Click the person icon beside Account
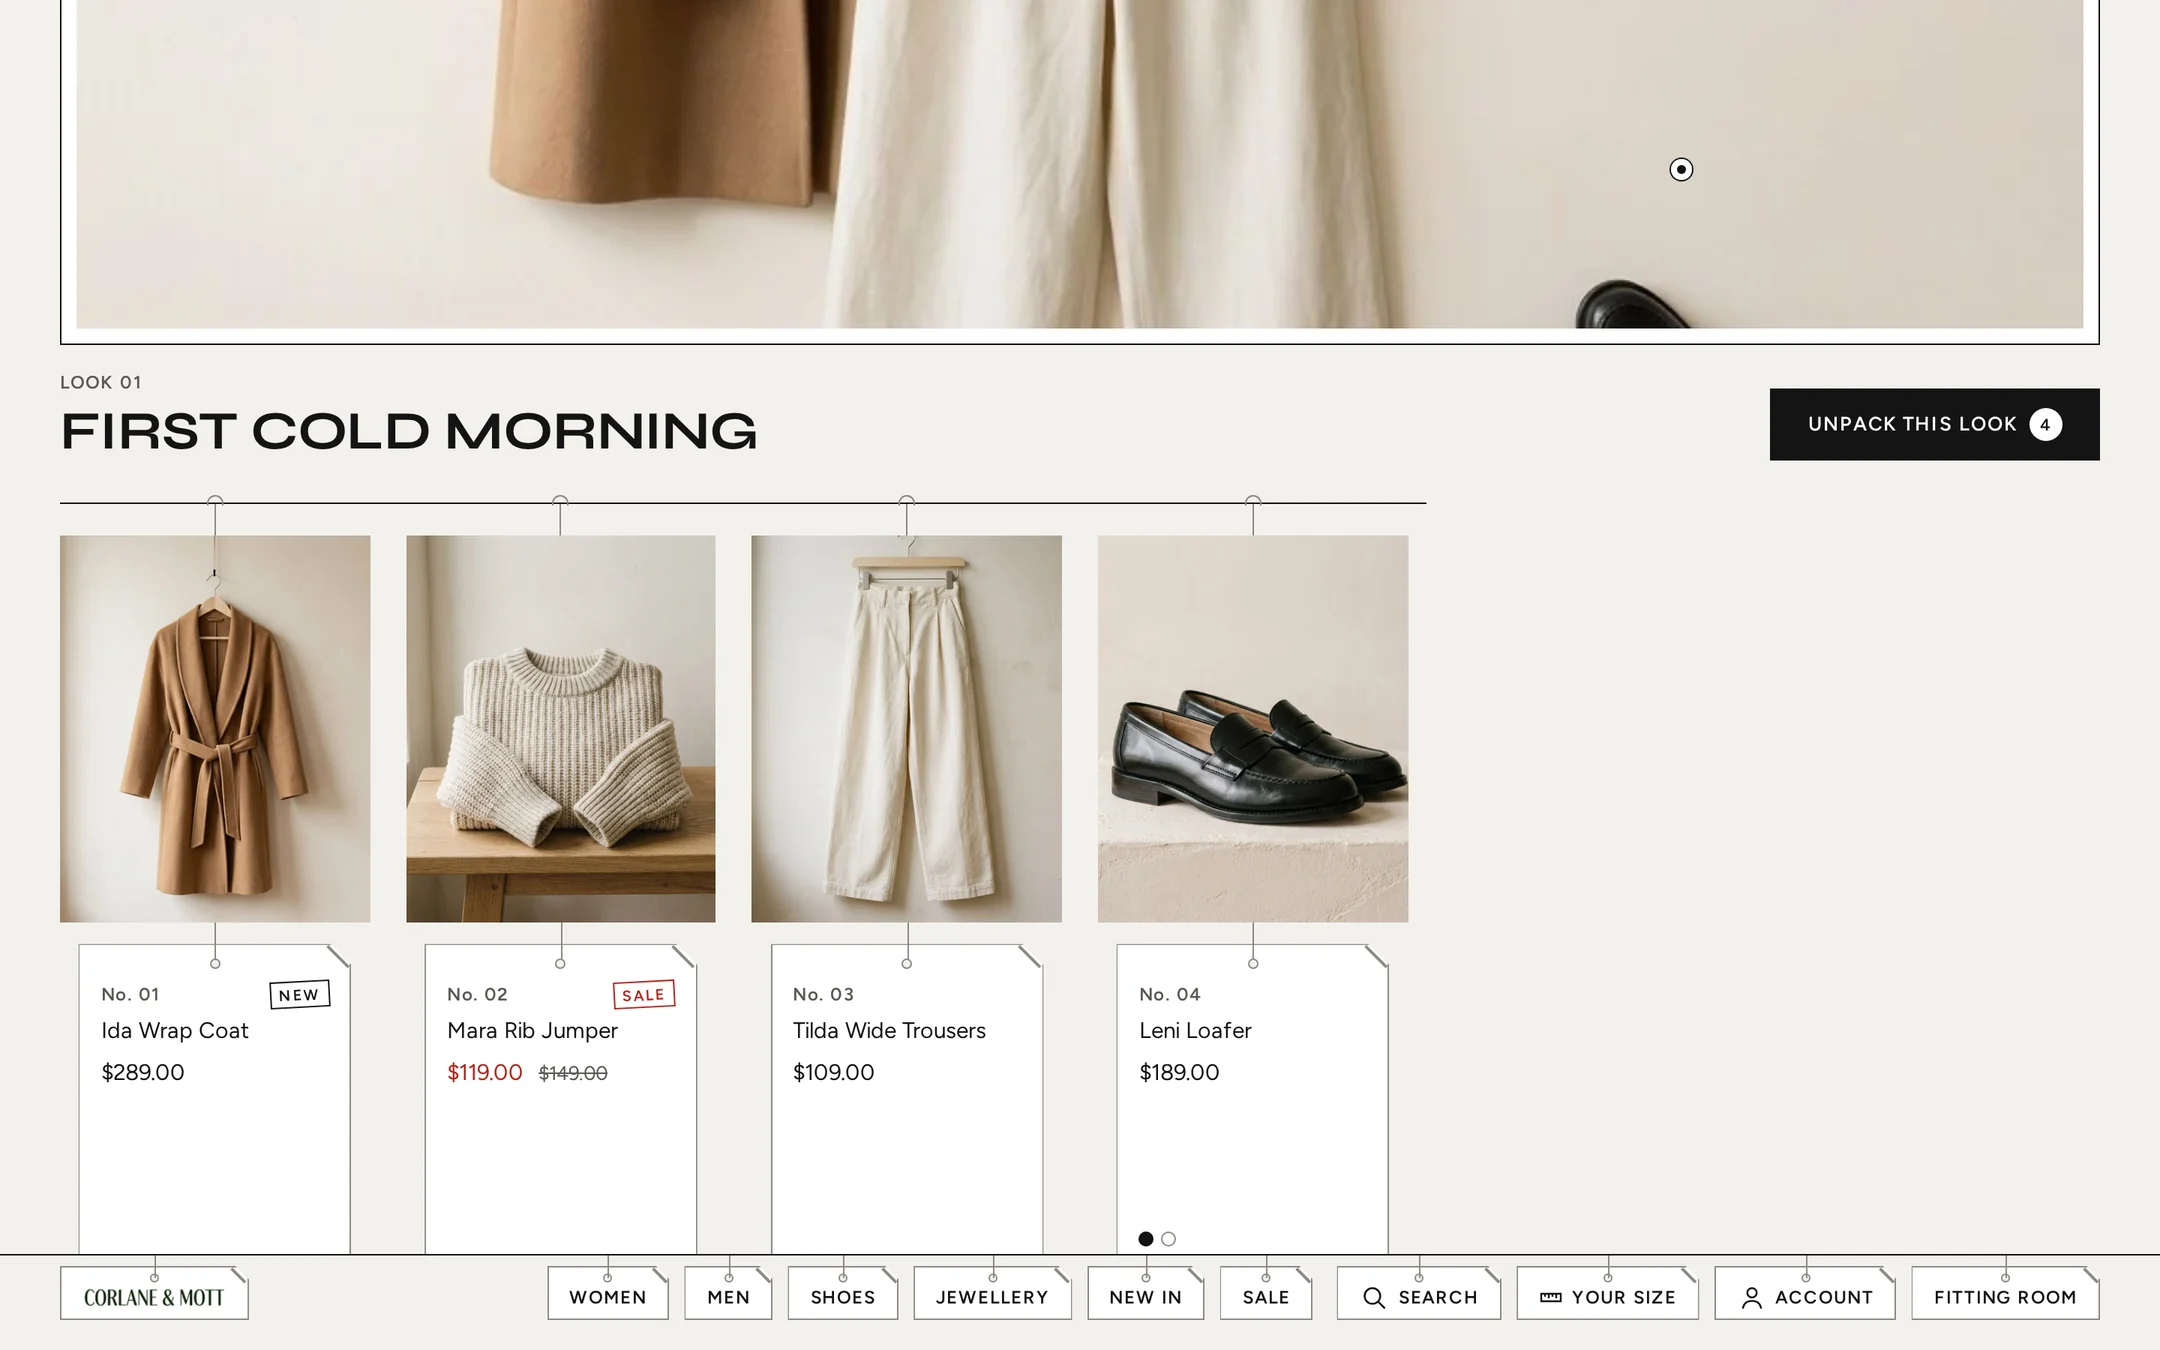The image size is (2160, 1350). tap(1752, 1297)
